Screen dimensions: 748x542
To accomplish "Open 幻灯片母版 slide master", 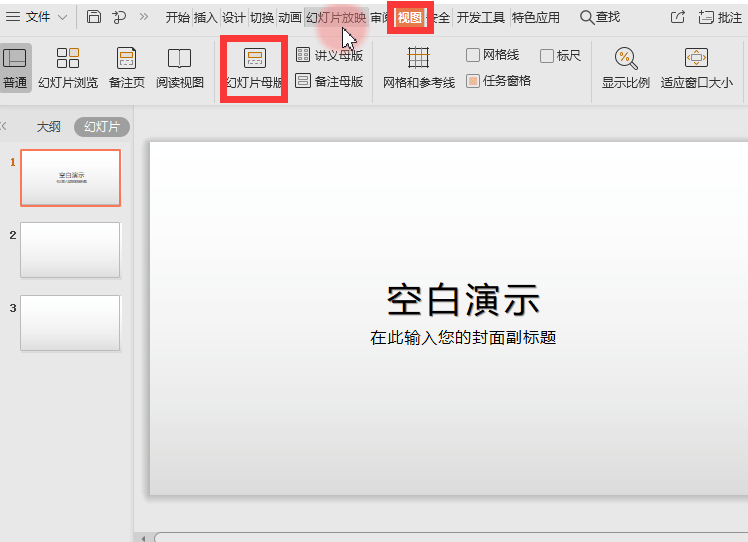I will (254, 68).
